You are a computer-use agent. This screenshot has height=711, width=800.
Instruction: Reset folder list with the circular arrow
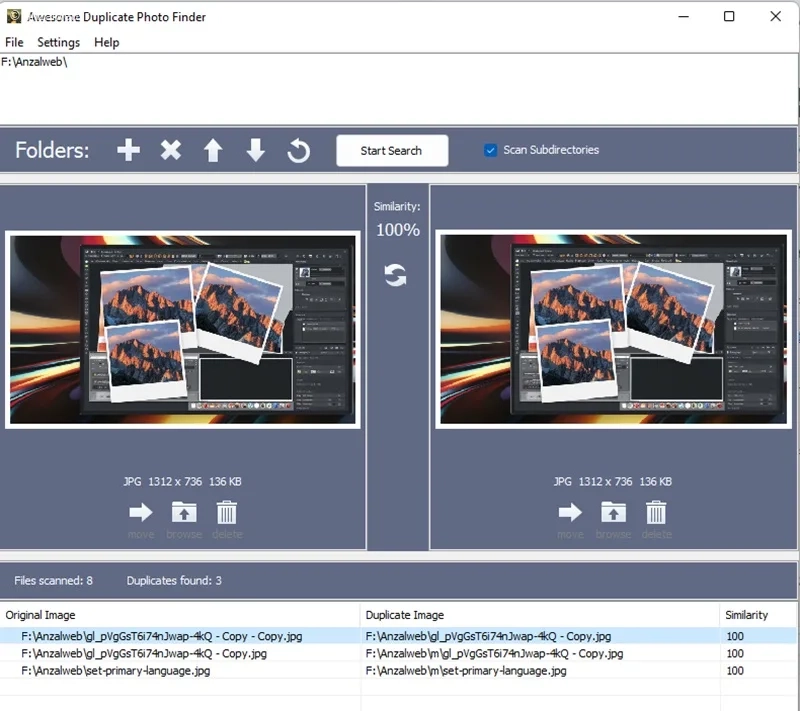coord(298,151)
